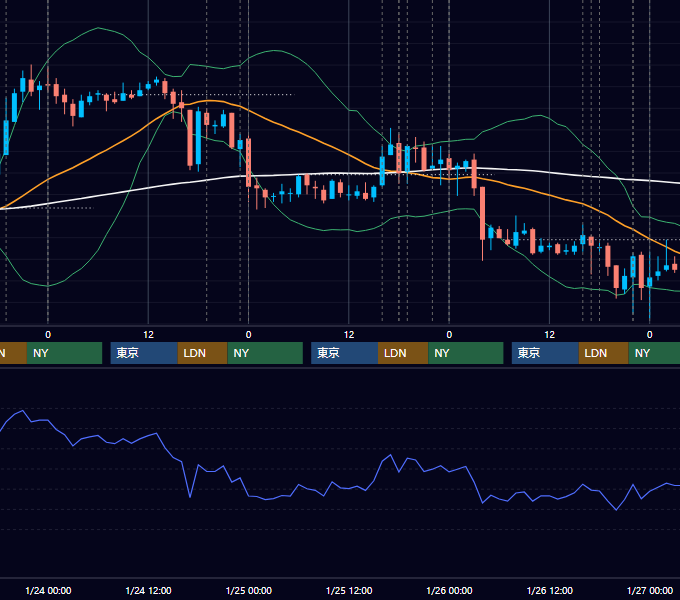This screenshot has width=680, height=600.
Task: Select the NY session block starting 1/27 00:00
Action: click(654, 353)
